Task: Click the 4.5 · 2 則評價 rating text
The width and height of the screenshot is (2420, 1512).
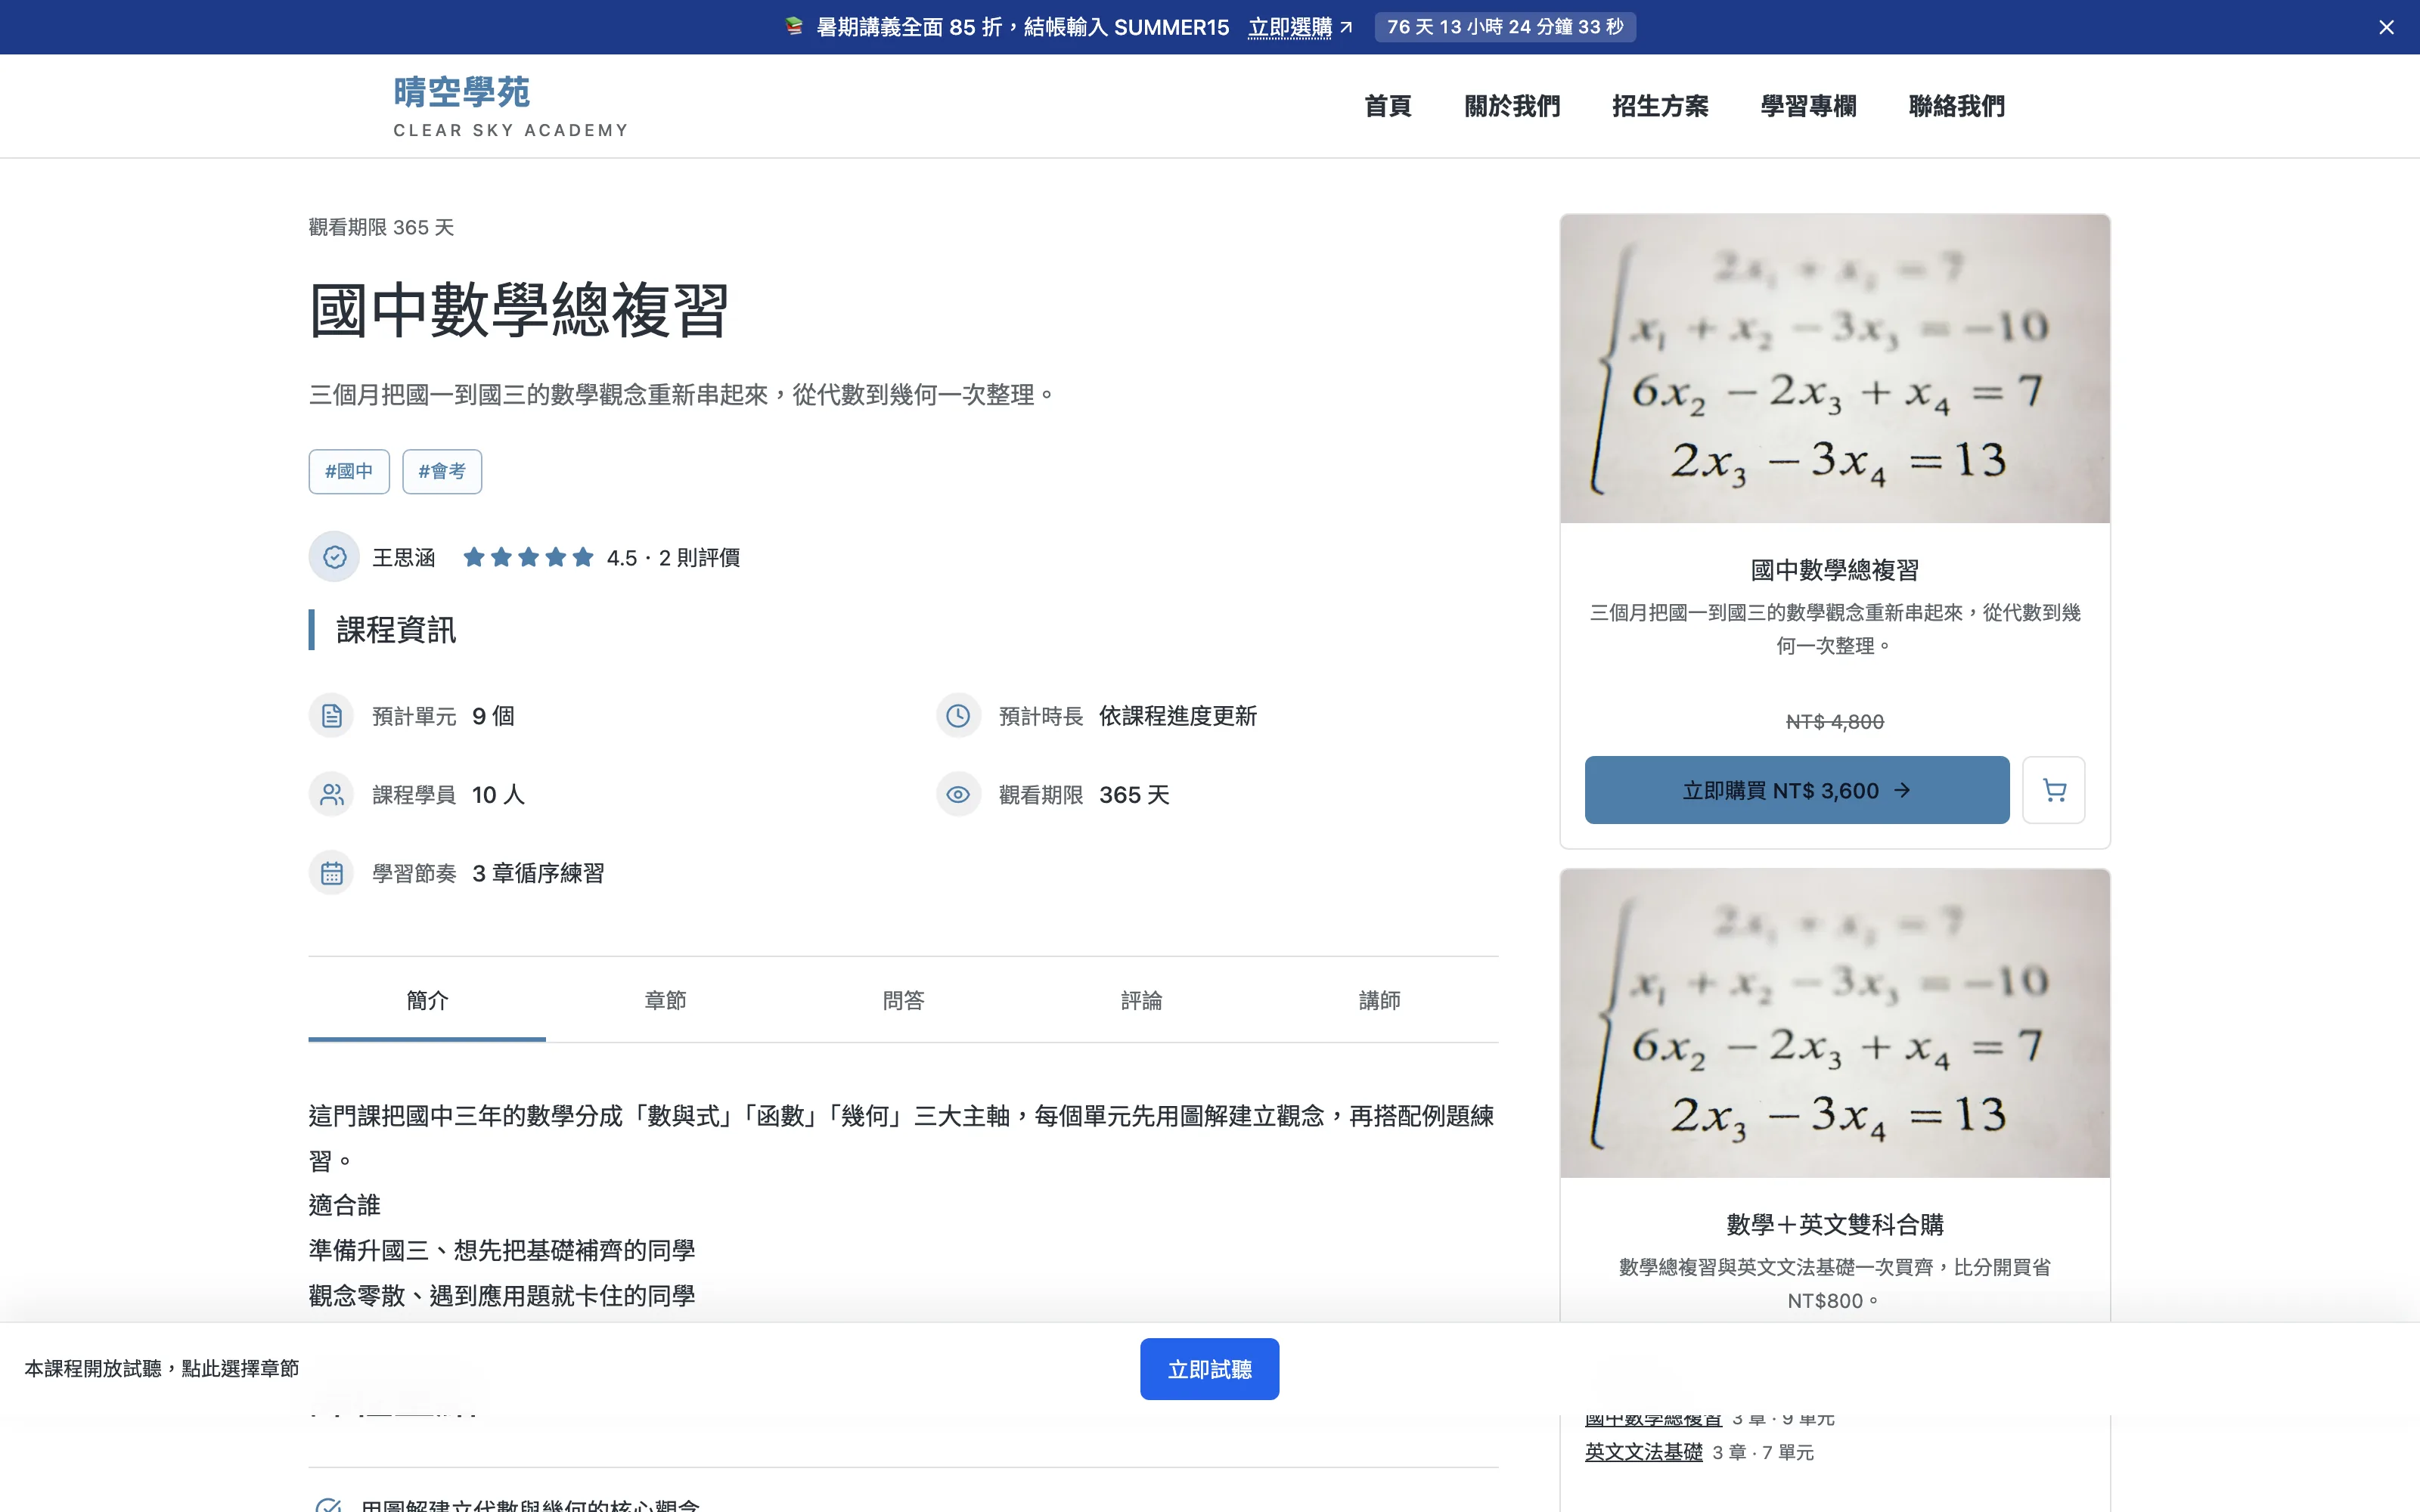Action: pos(673,557)
